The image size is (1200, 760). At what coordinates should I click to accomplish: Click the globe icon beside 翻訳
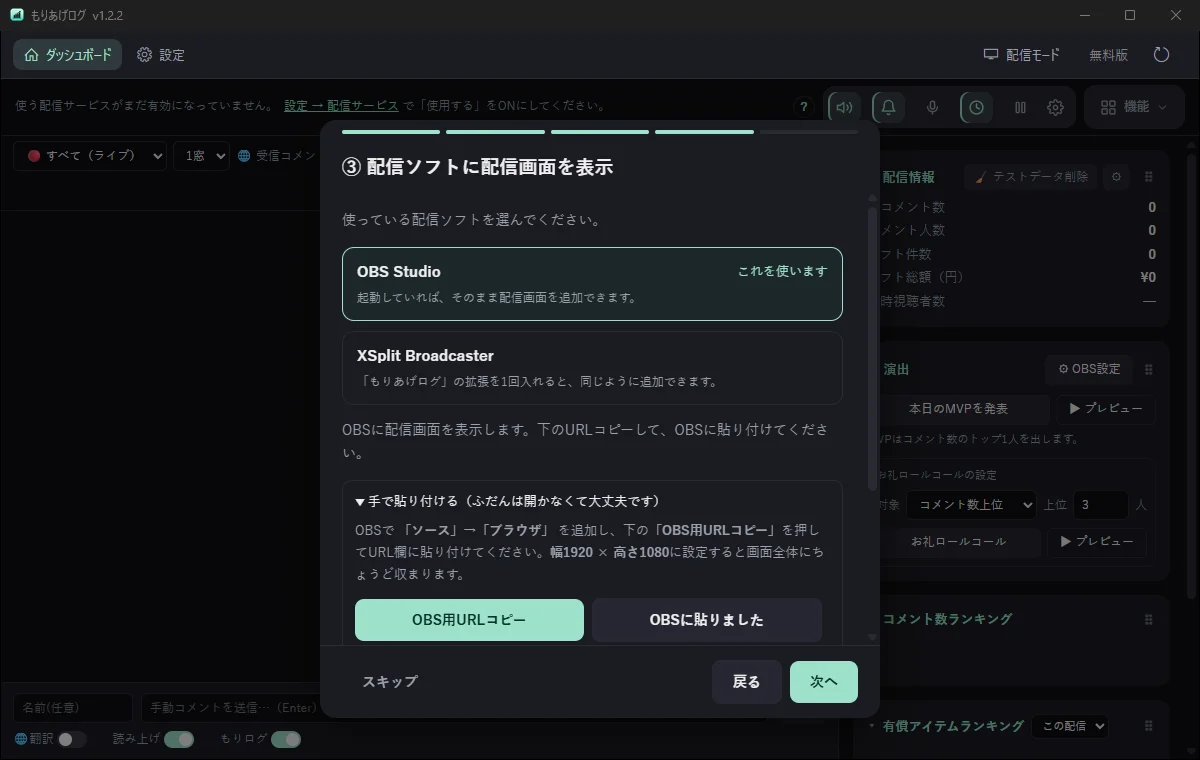(x=21, y=739)
